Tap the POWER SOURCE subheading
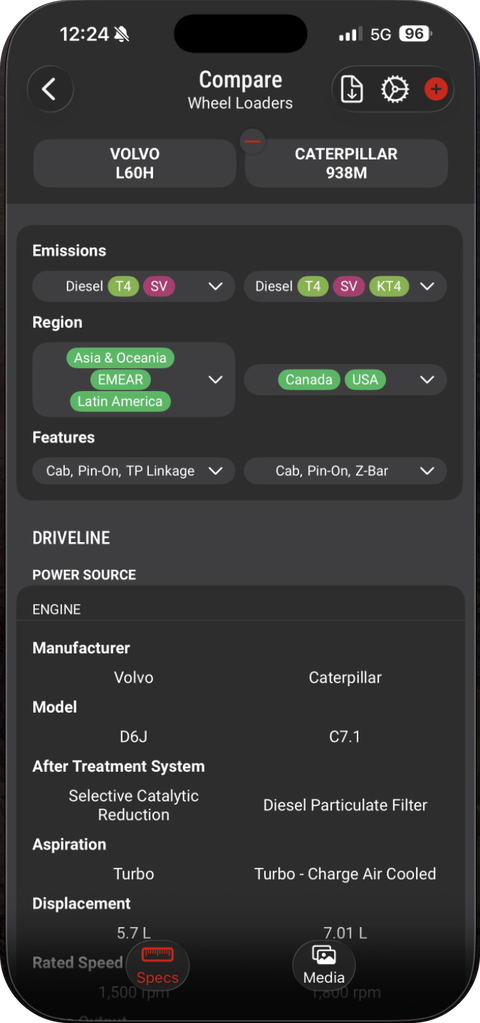The width and height of the screenshot is (480, 1023). [84, 575]
